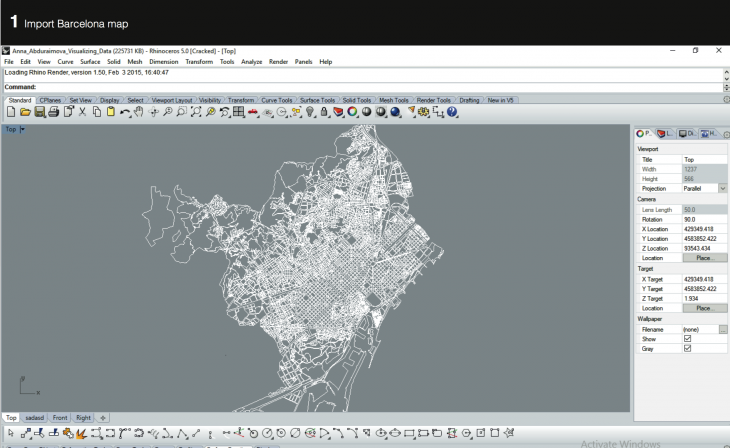730x448 pixels.
Task: Click the blue question mark Help icon
Action: (452, 112)
